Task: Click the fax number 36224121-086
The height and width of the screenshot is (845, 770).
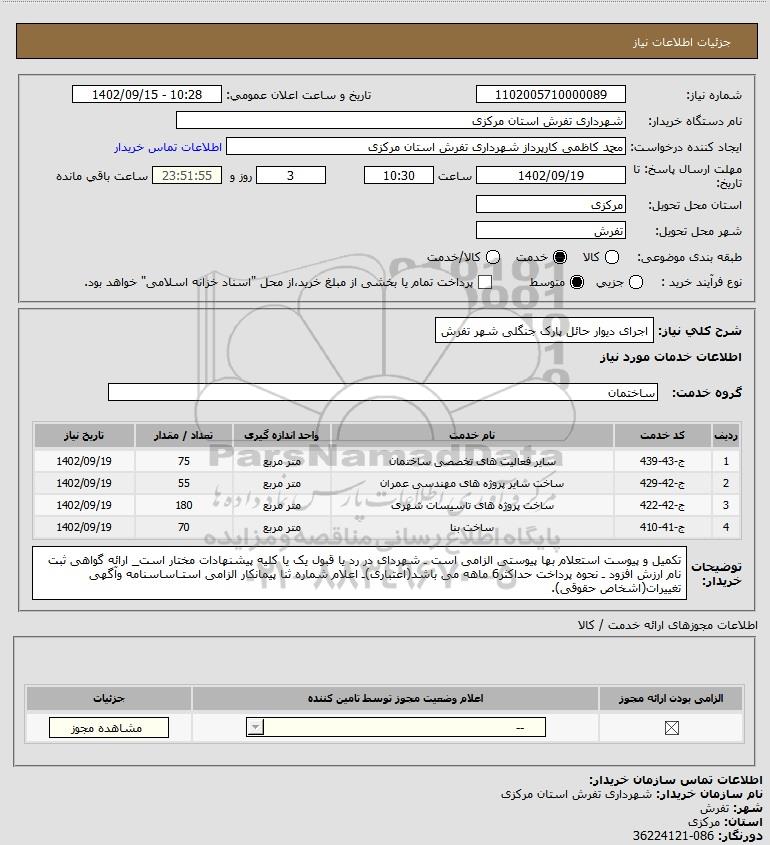Action: tap(673, 836)
